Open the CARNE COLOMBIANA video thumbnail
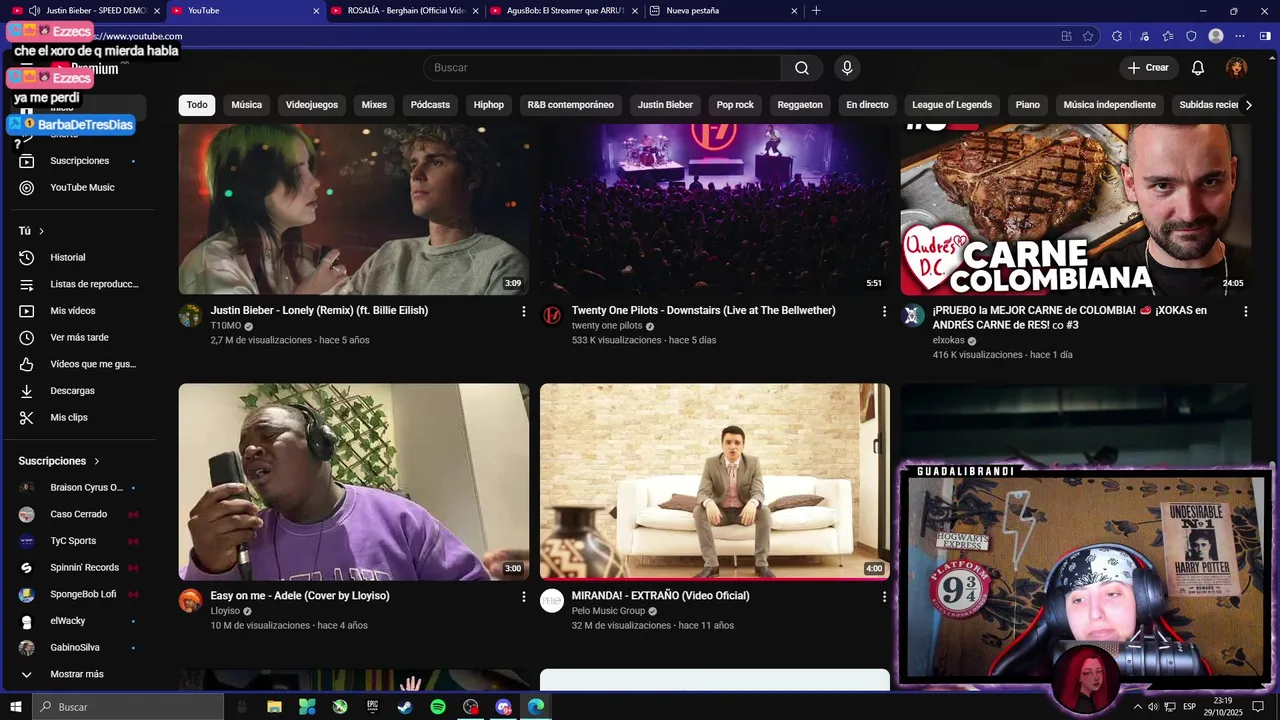This screenshot has height=720, width=1280. click(1075, 209)
